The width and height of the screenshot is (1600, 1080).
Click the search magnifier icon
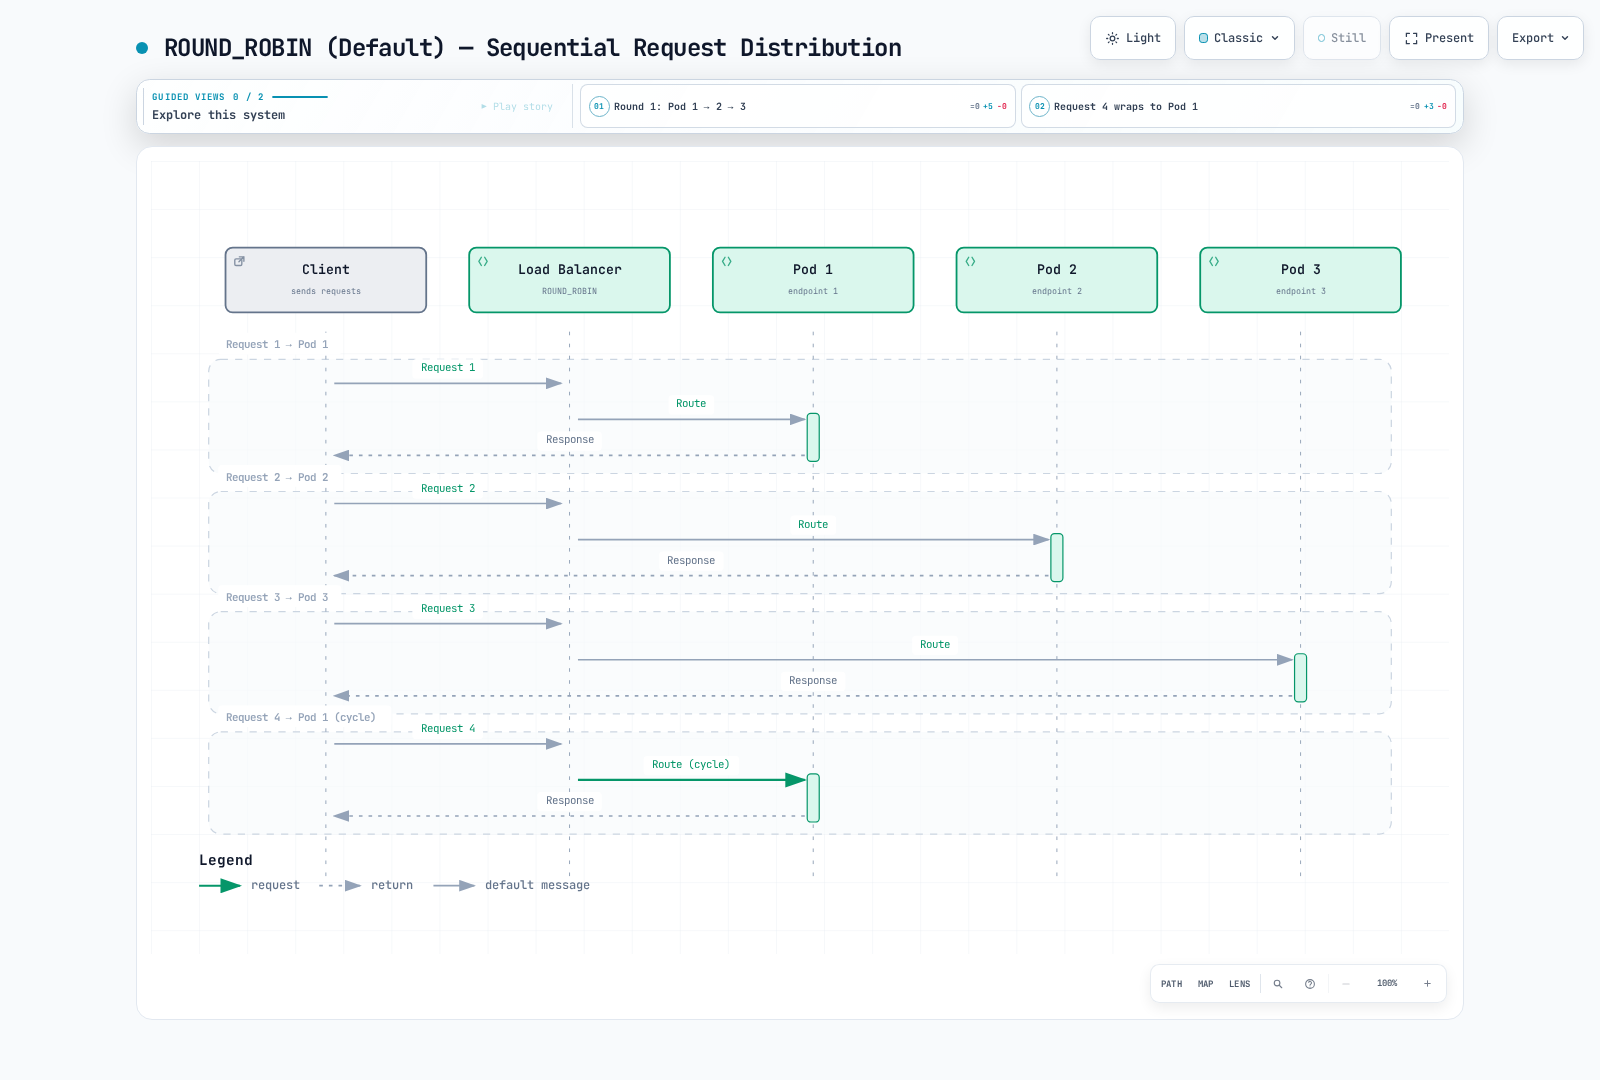(x=1278, y=984)
